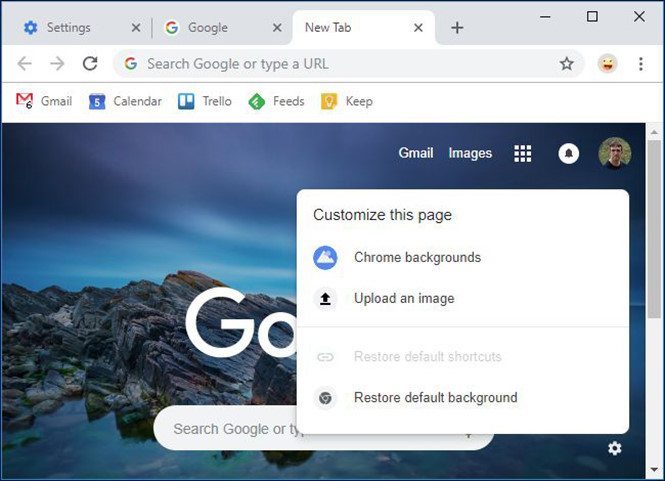Open Keep bookmark
665x481 pixels.
pyautogui.click(x=347, y=101)
